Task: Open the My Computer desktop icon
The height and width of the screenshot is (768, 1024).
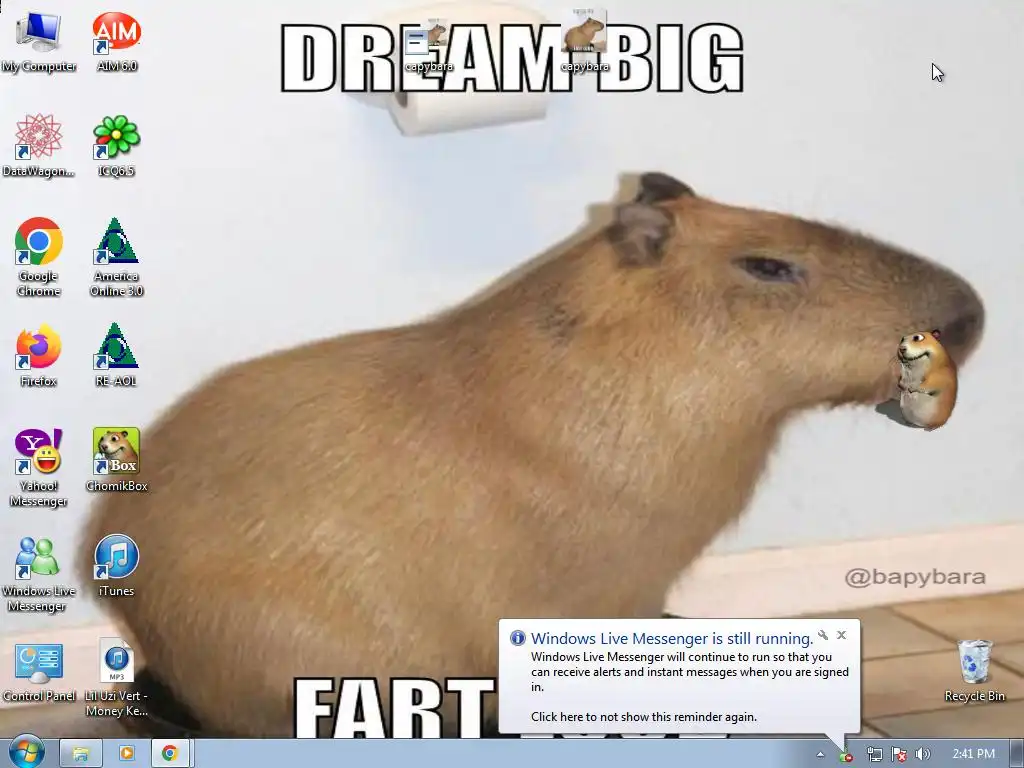Action: pos(39,41)
